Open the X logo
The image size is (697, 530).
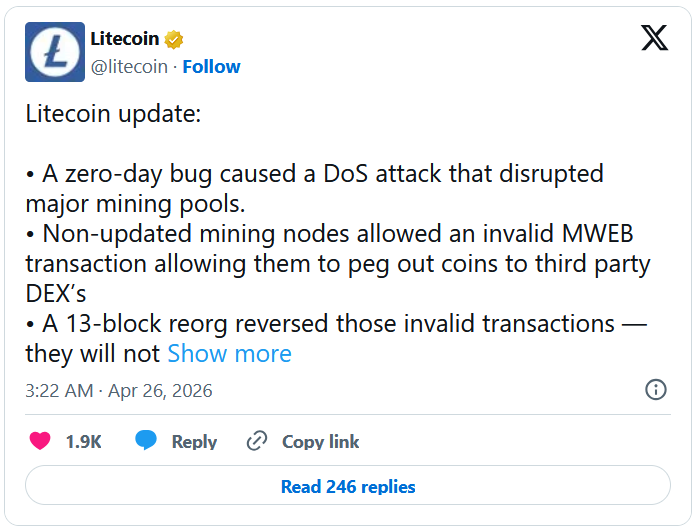point(654,39)
